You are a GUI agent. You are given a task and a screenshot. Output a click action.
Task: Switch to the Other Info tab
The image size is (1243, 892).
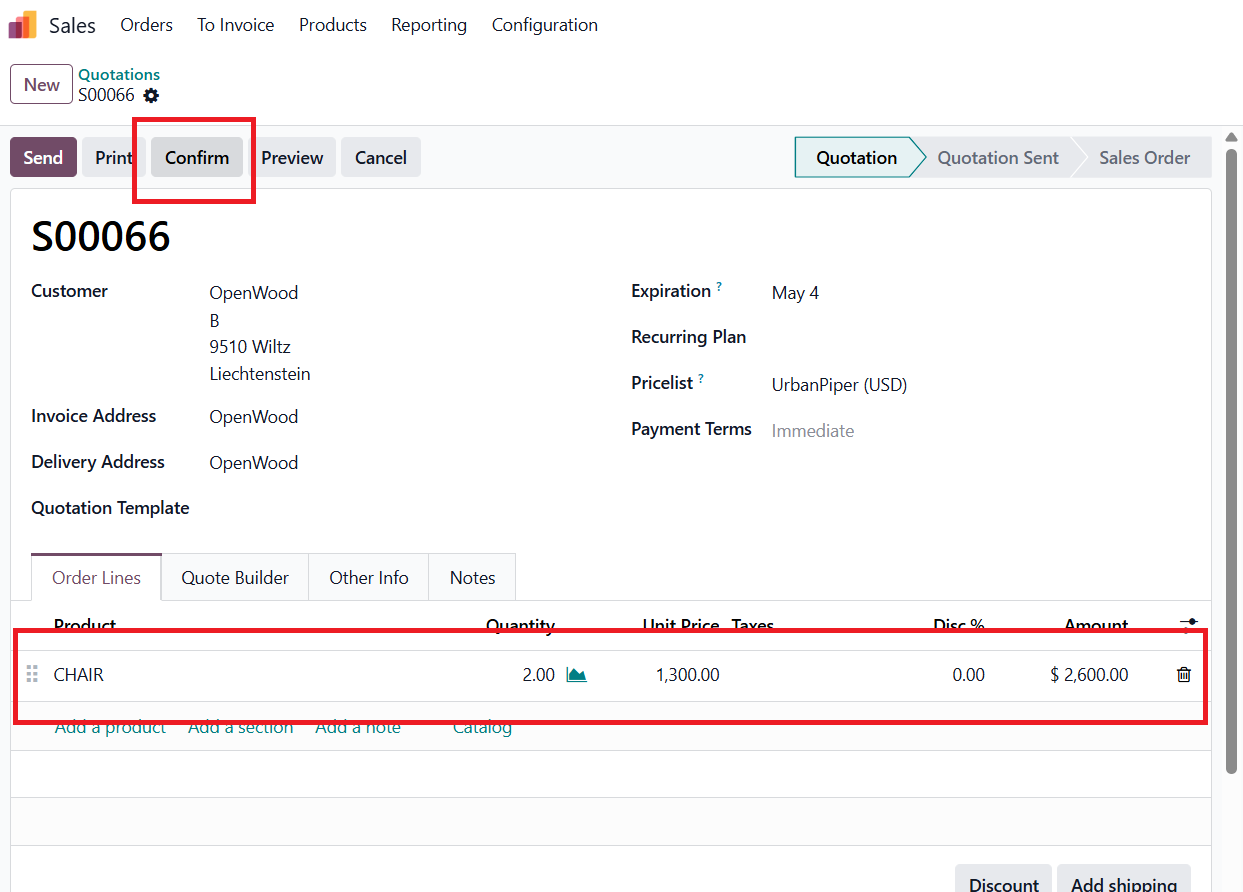click(x=368, y=578)
